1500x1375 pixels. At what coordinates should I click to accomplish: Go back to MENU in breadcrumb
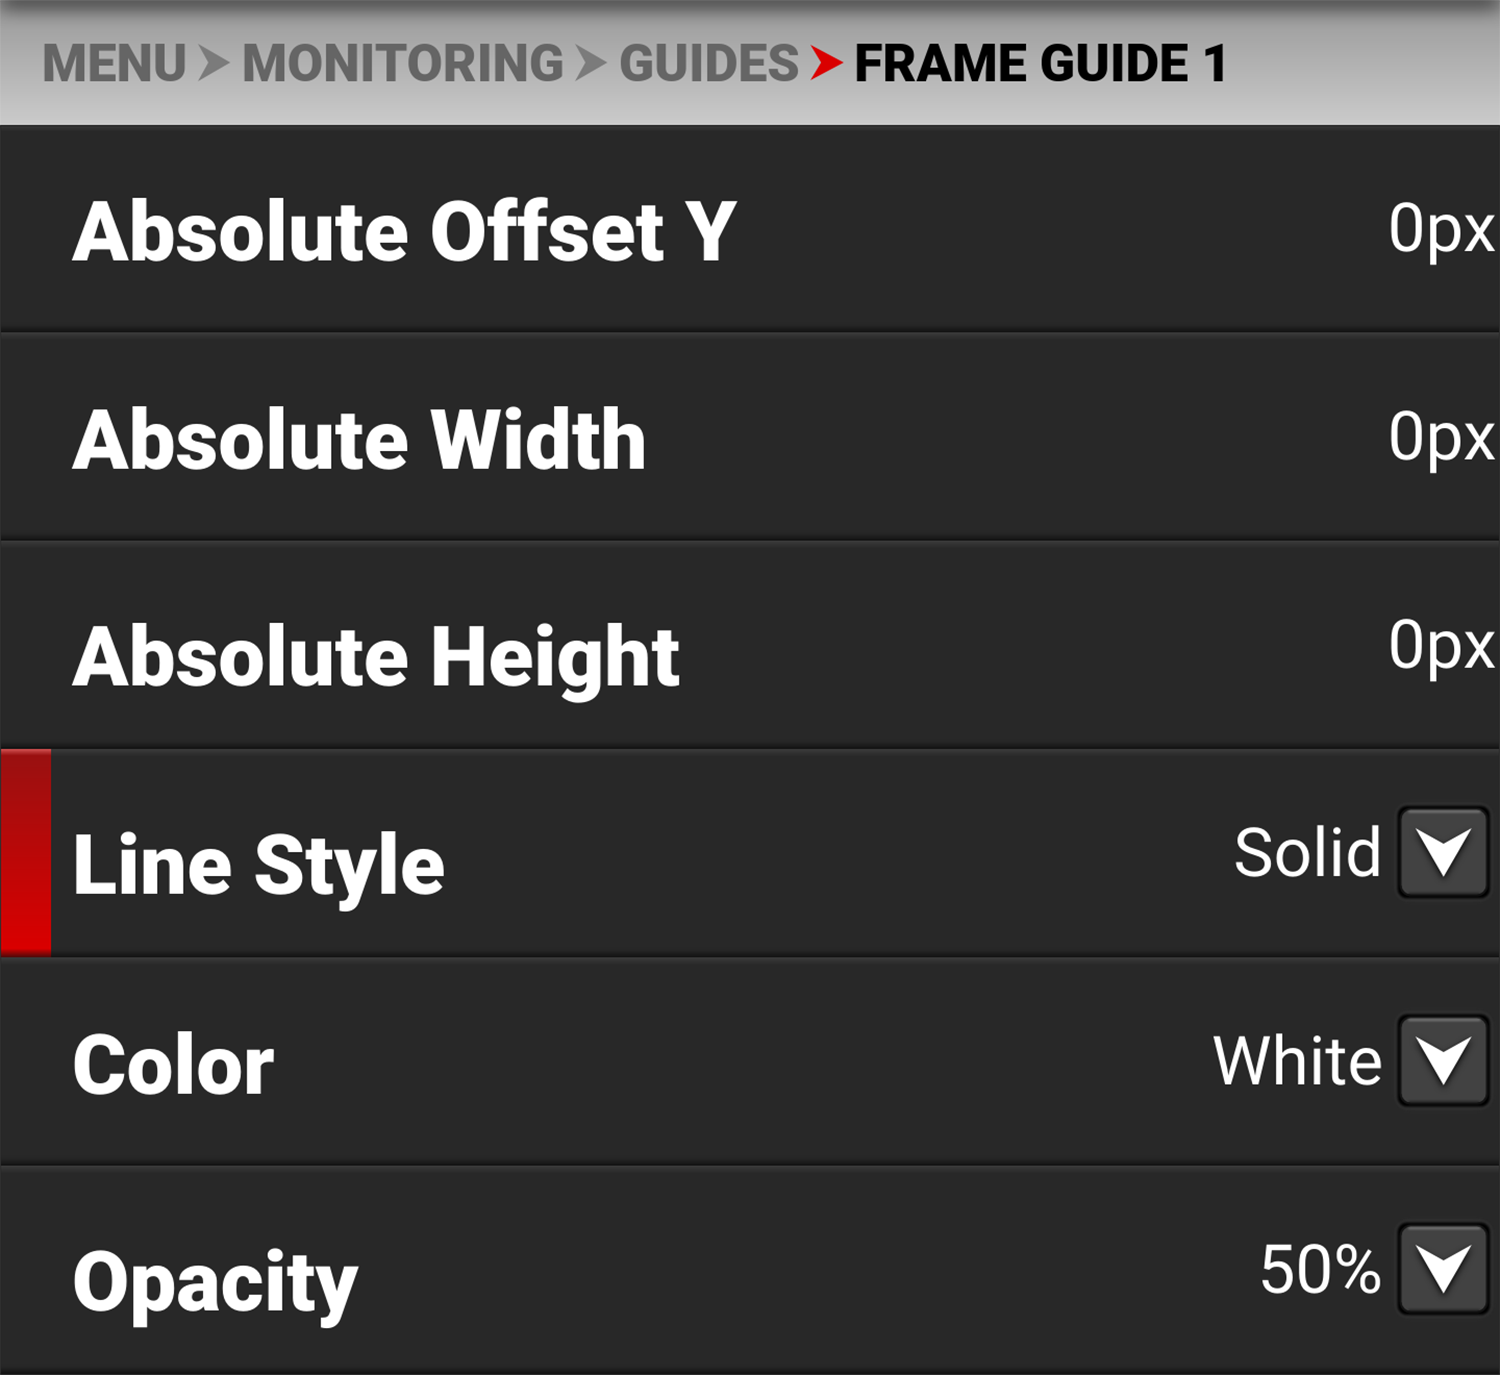tap(114, 64)
